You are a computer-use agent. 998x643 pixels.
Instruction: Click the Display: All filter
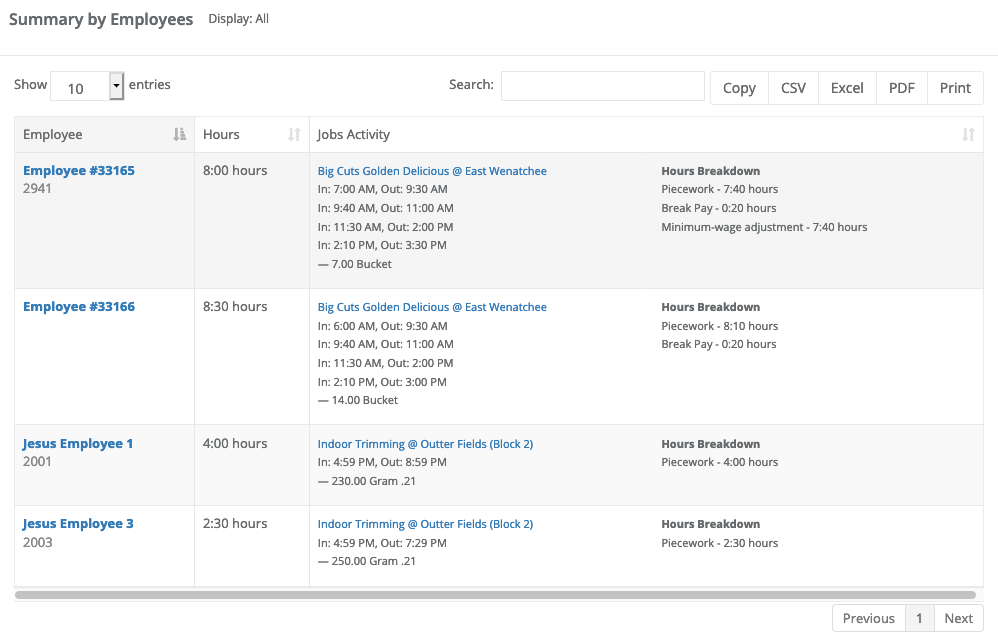(x=239, y=19)
